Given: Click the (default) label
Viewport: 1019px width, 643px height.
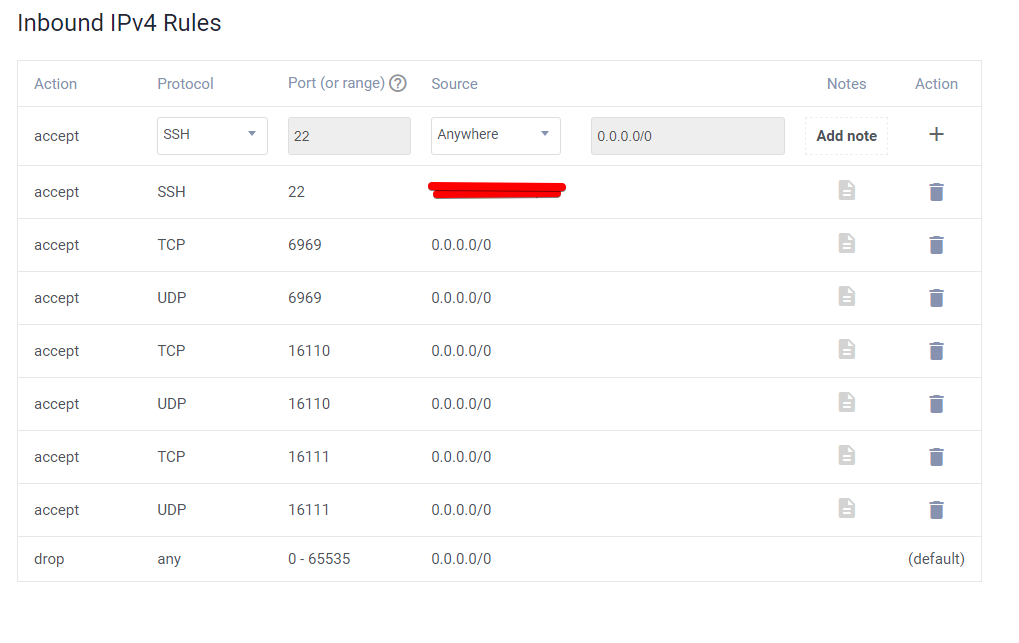Looking at the screenshot, I should point(936,559).
